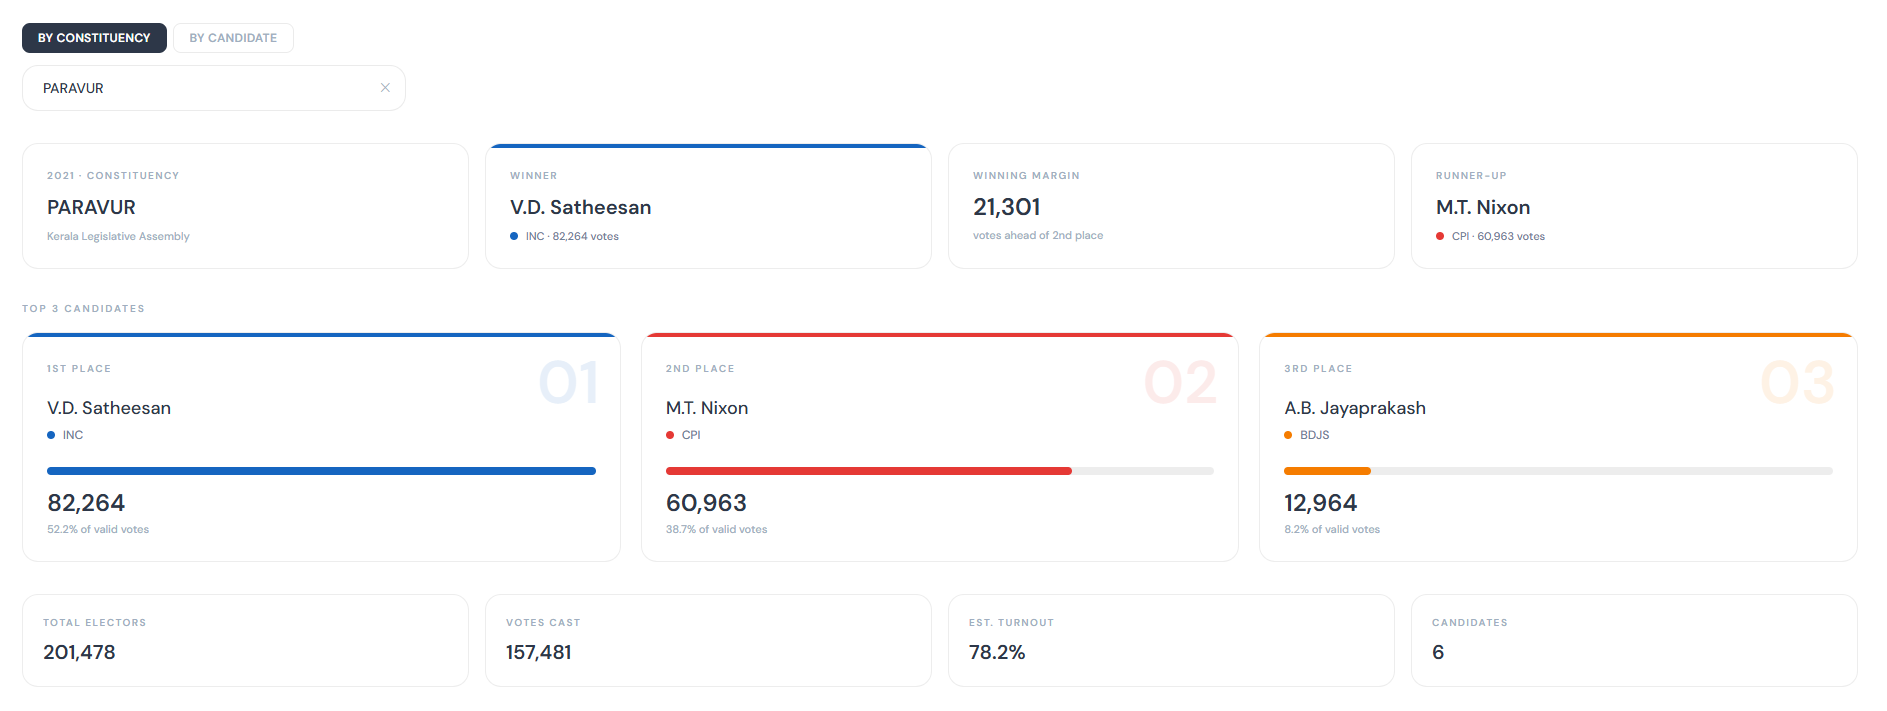Click the faded 01 rank number
This screenshot has width=1887, height=711.
tap(568, 383)
